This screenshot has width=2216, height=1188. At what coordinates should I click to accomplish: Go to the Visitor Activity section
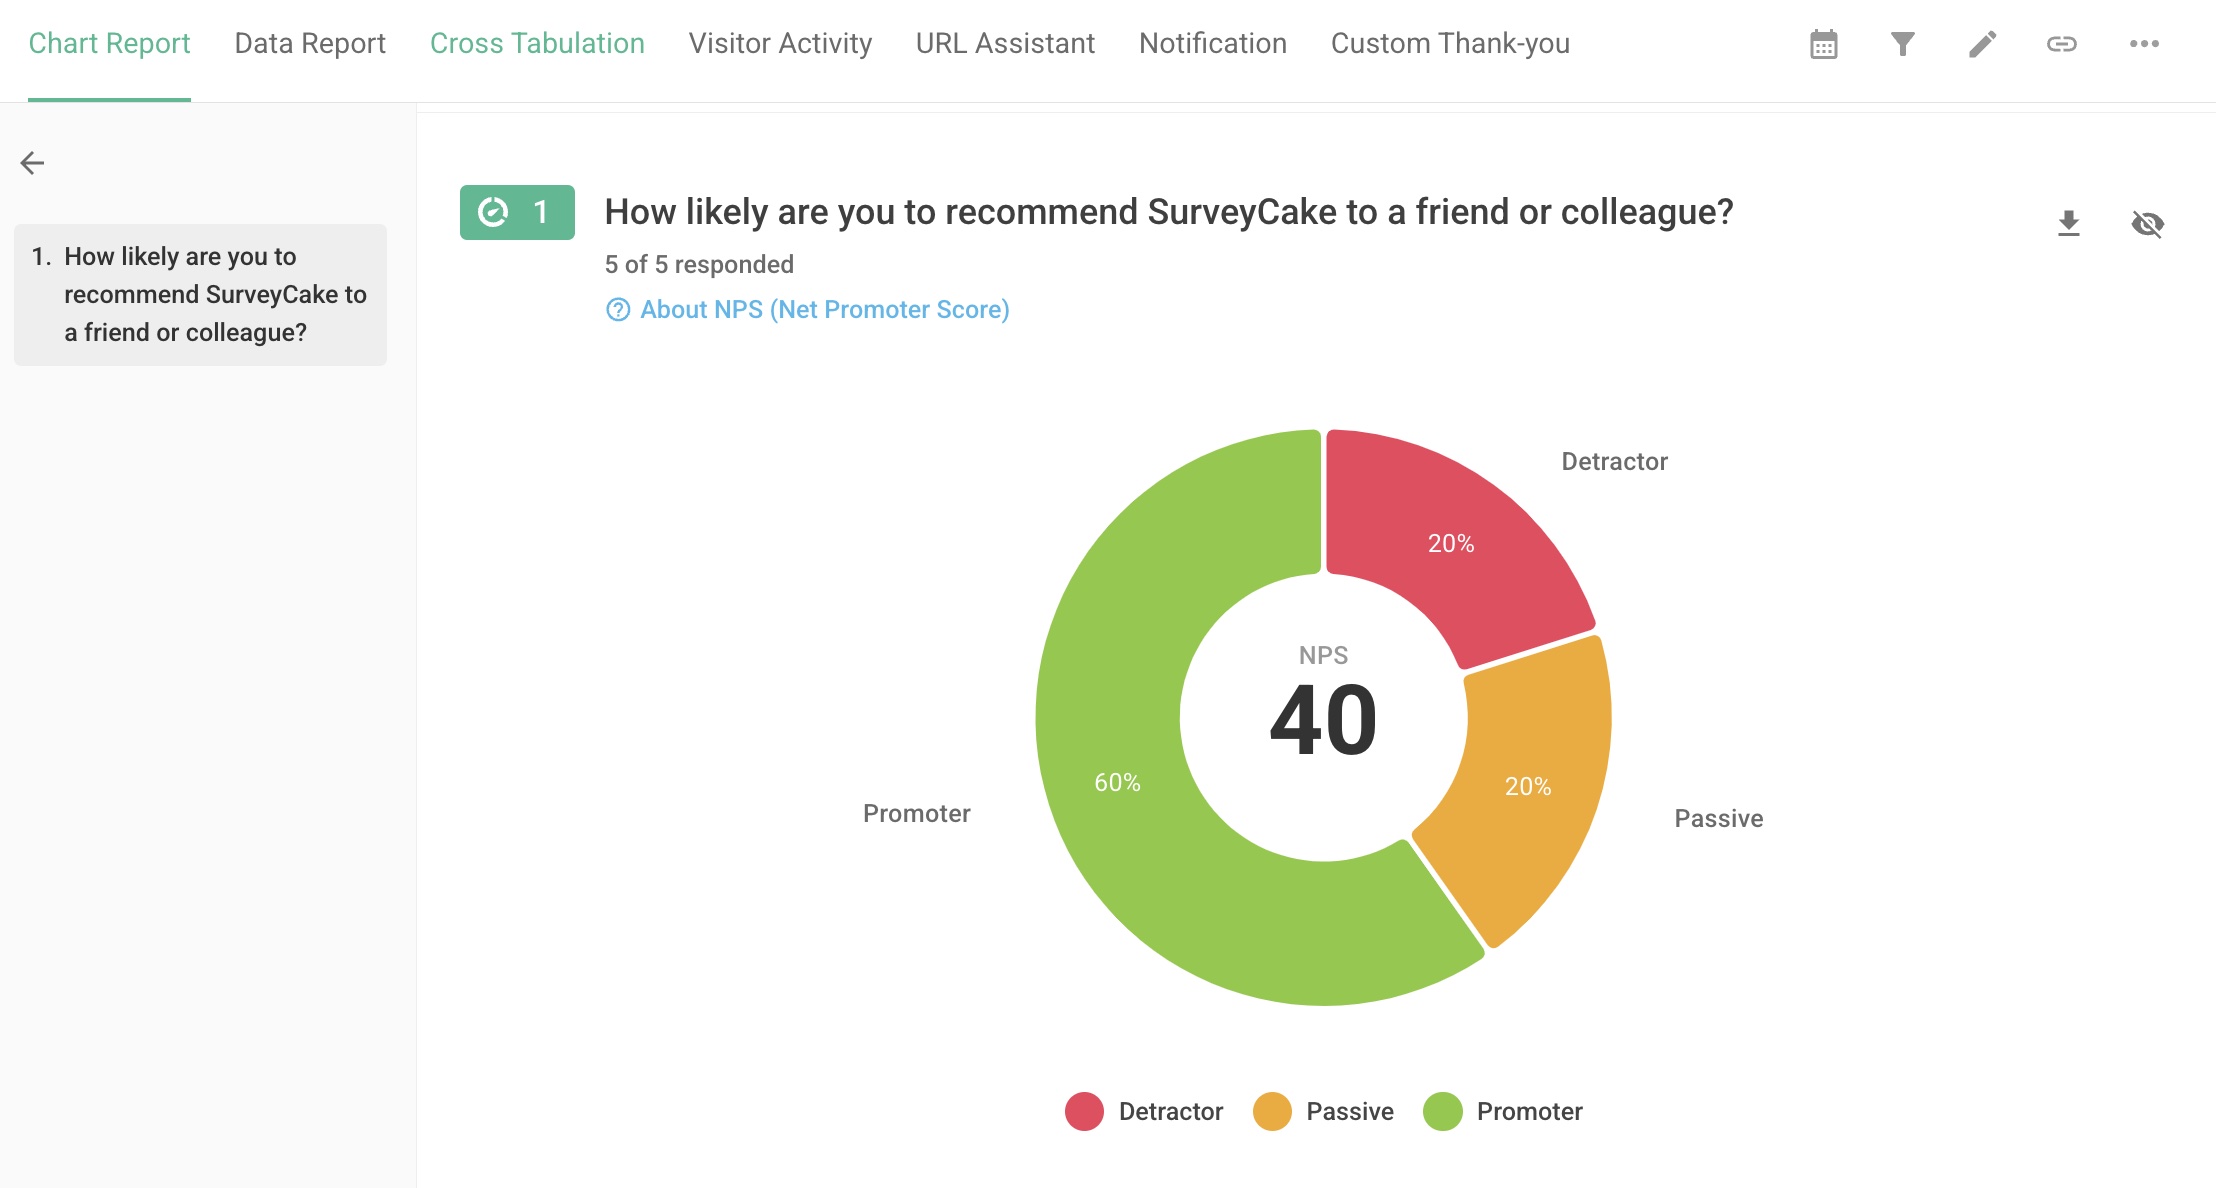coord(779,43)
